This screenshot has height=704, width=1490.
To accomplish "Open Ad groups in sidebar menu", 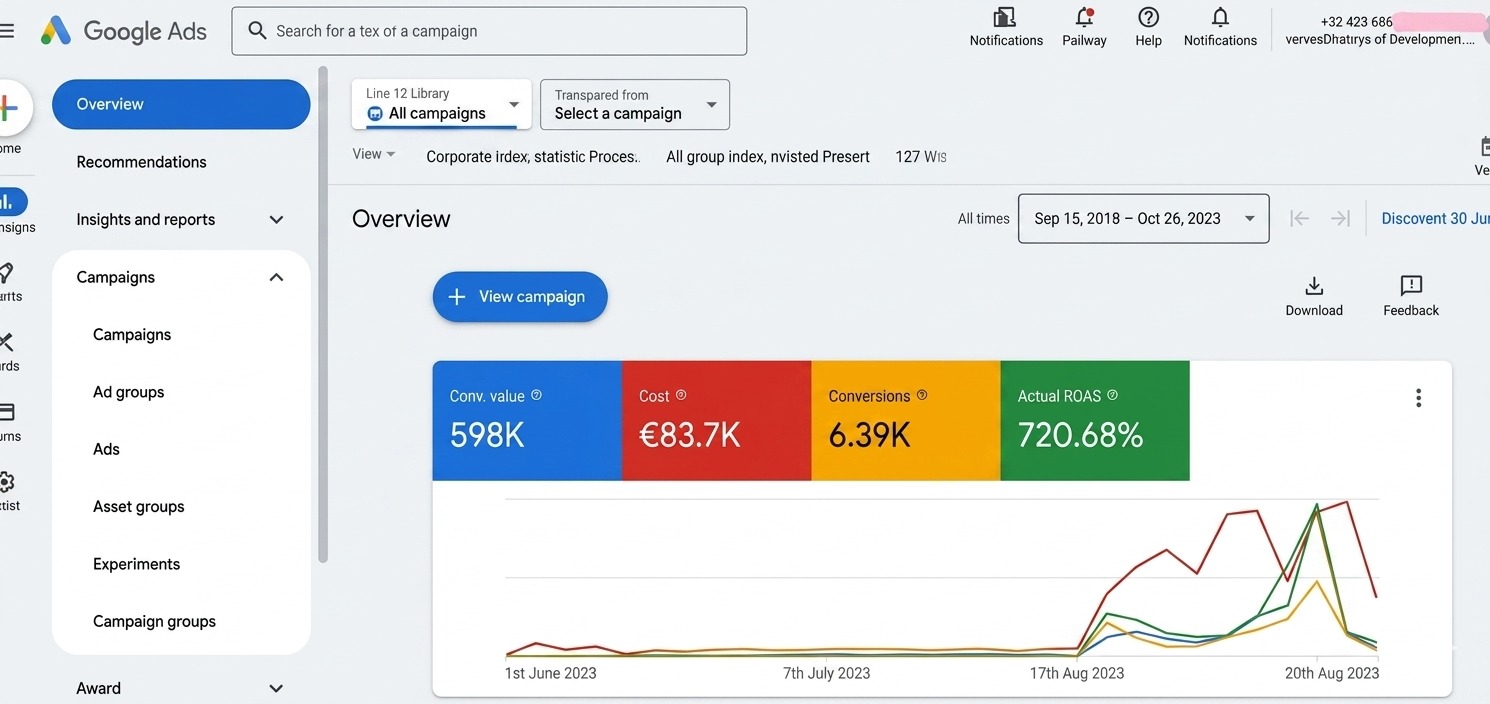I will (x=128, y=392).
